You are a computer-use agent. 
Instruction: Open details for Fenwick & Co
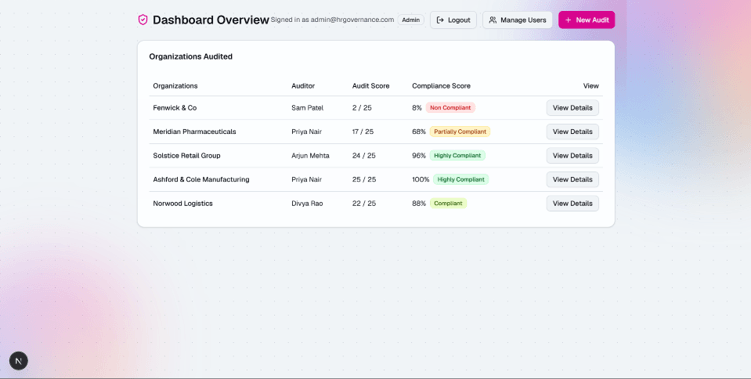coord(572,108)
